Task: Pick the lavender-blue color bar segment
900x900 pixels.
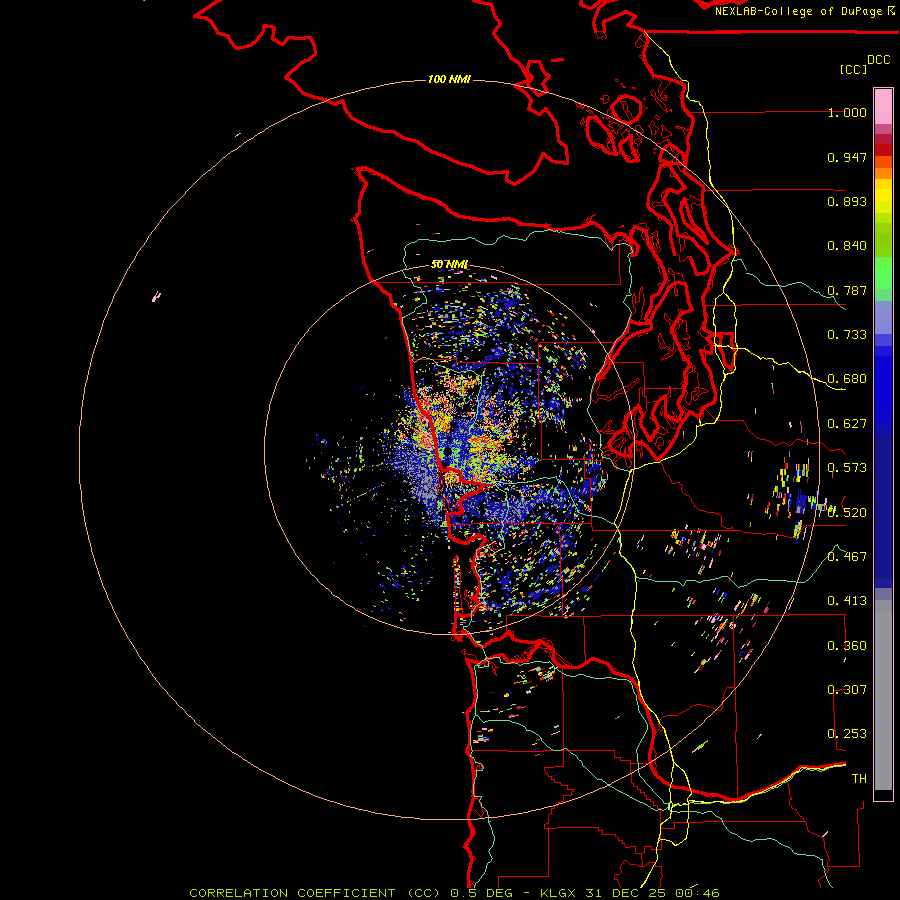Action: 883,317
